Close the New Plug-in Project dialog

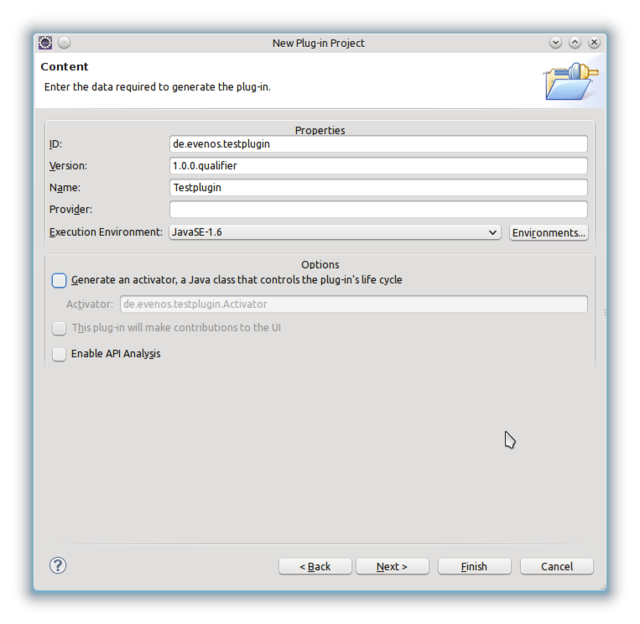click(594, 43)
